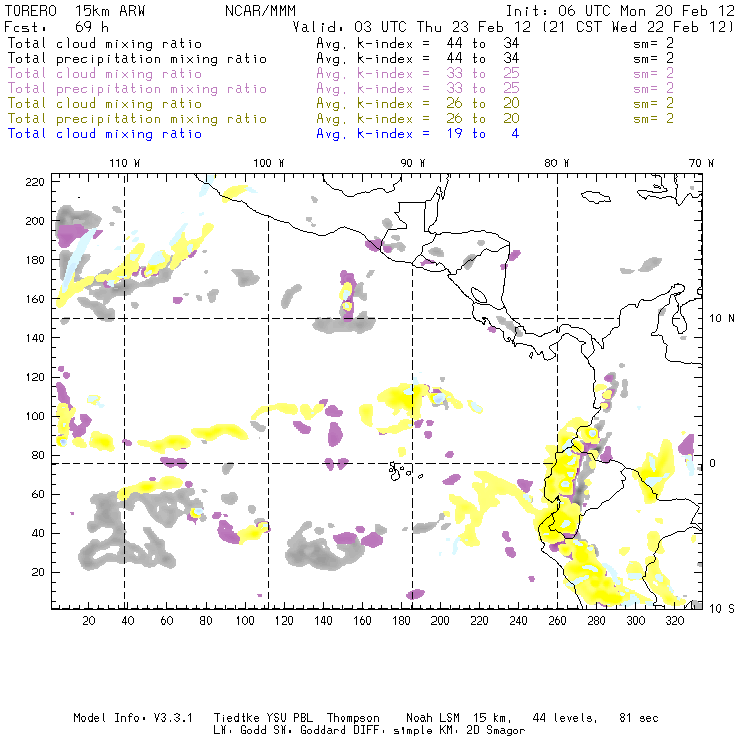Click 'Init: 06 UTC Mon 20 Feb 12'
The height and width of the screenshot is (740, 740).
click(620, 11)
